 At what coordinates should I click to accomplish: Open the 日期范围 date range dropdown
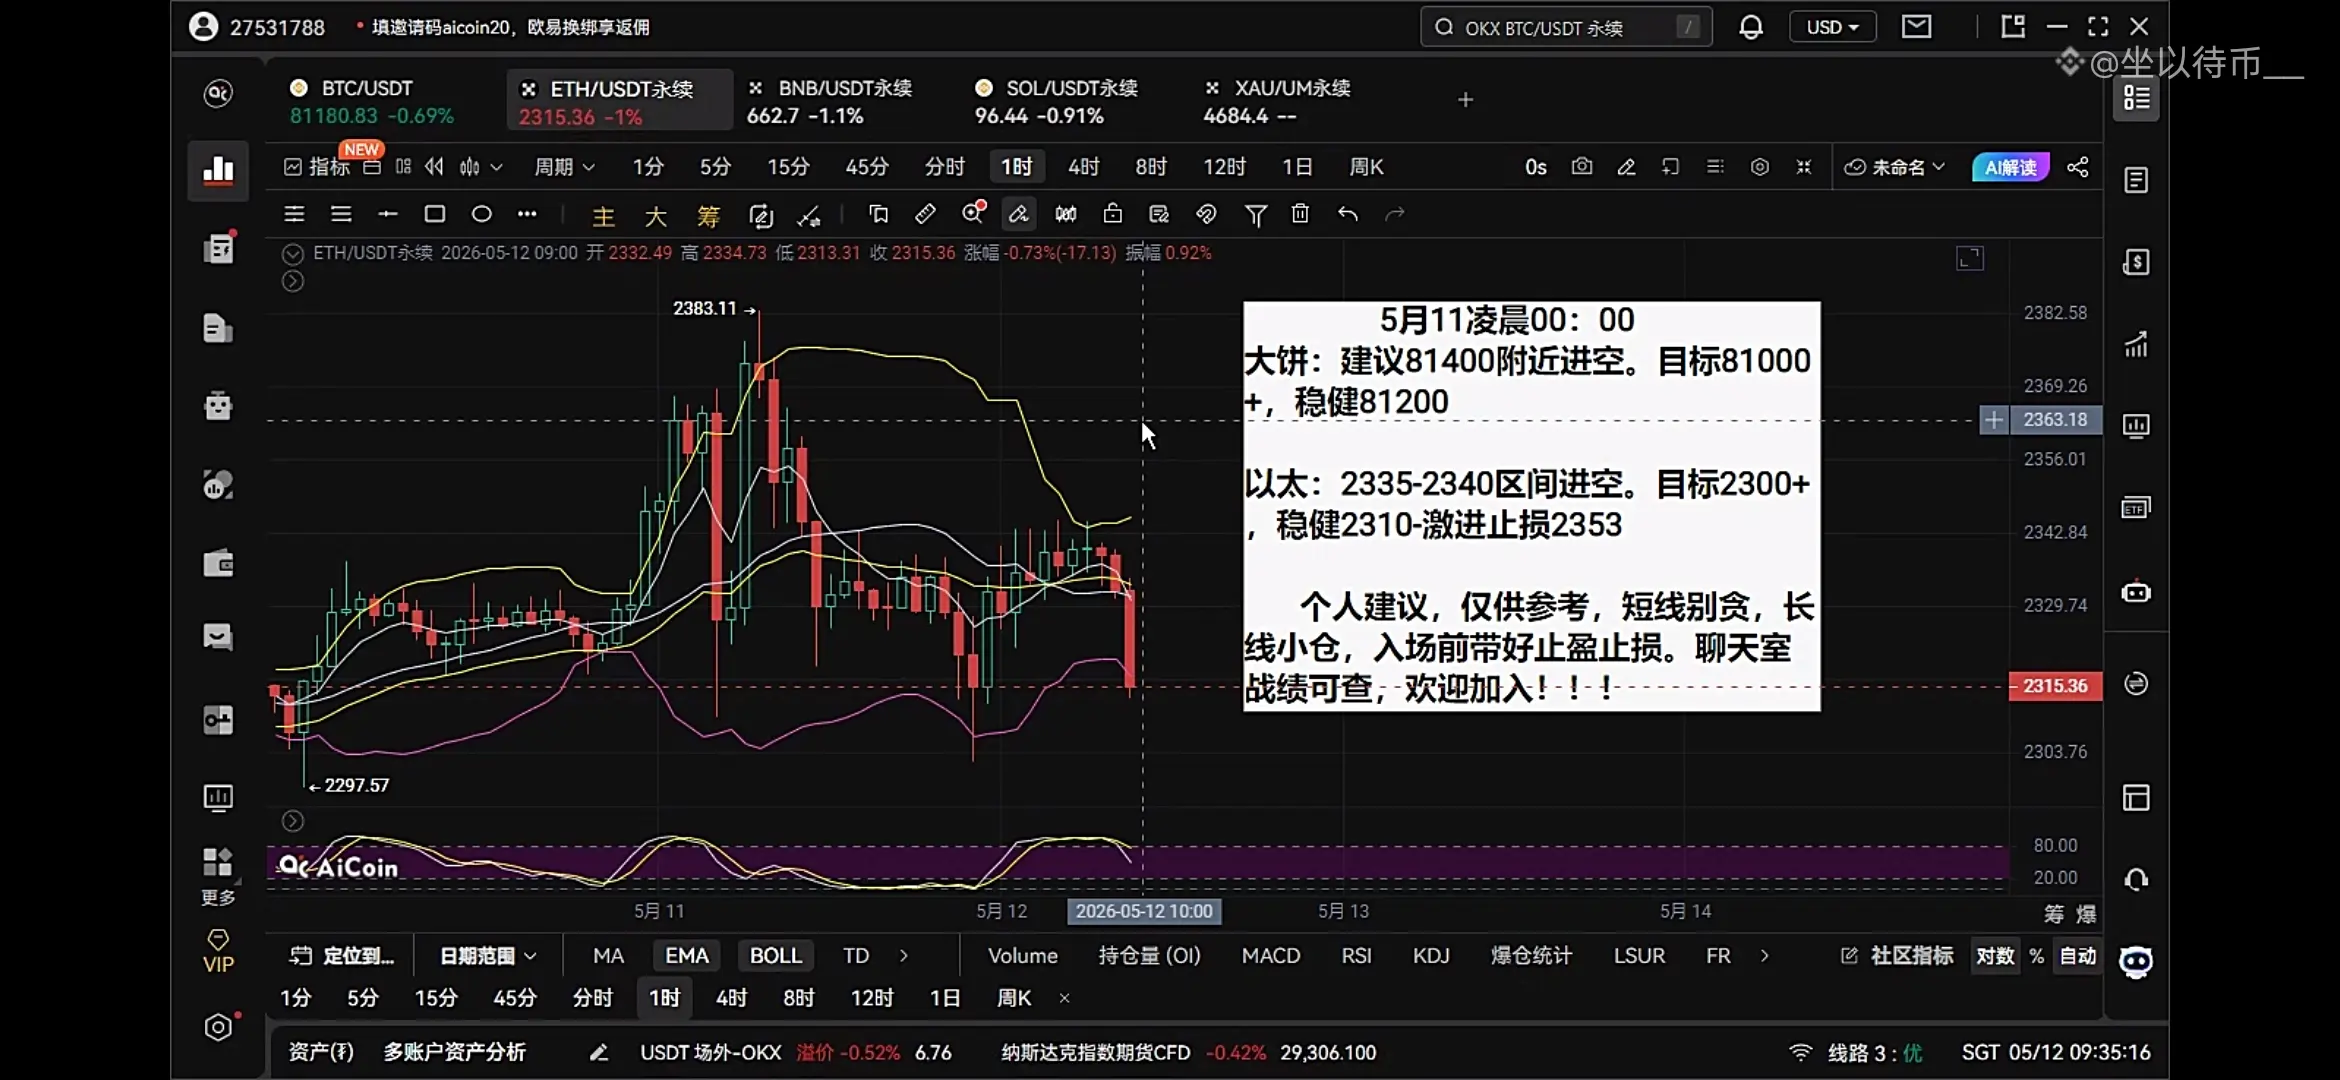[488, 956]
